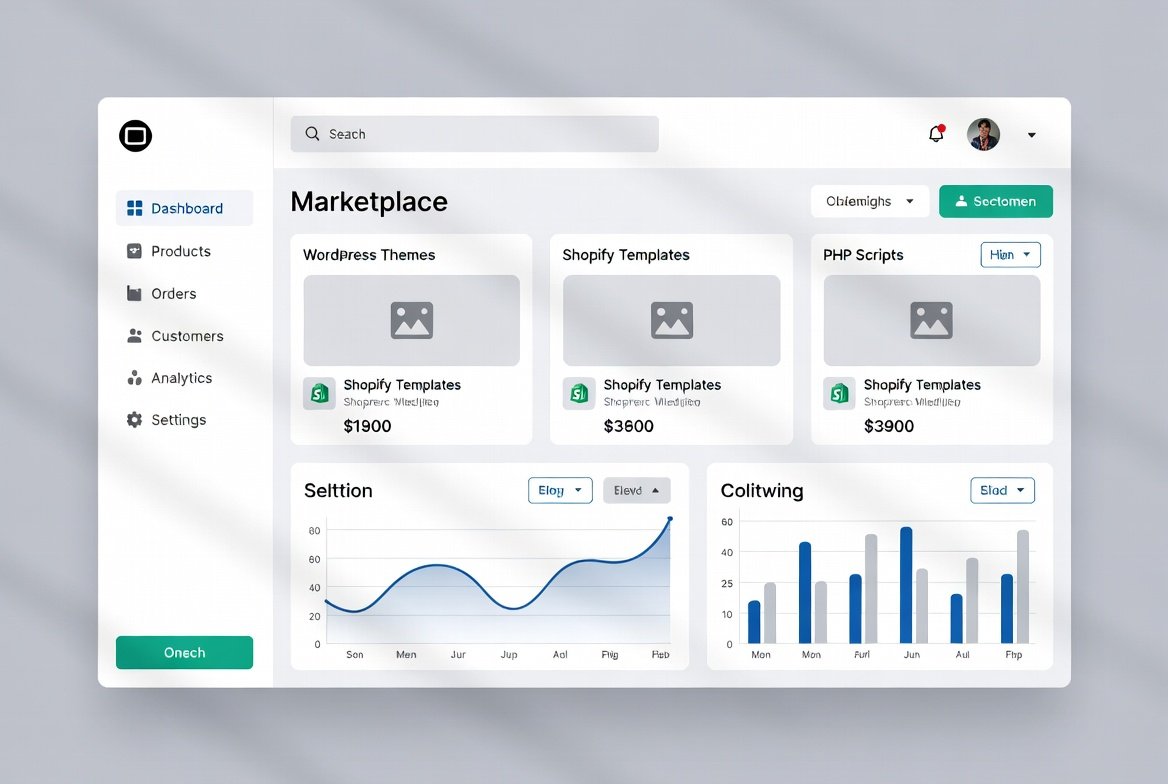
Task: Select Customers in the sidebar menu
Action: 184,336
